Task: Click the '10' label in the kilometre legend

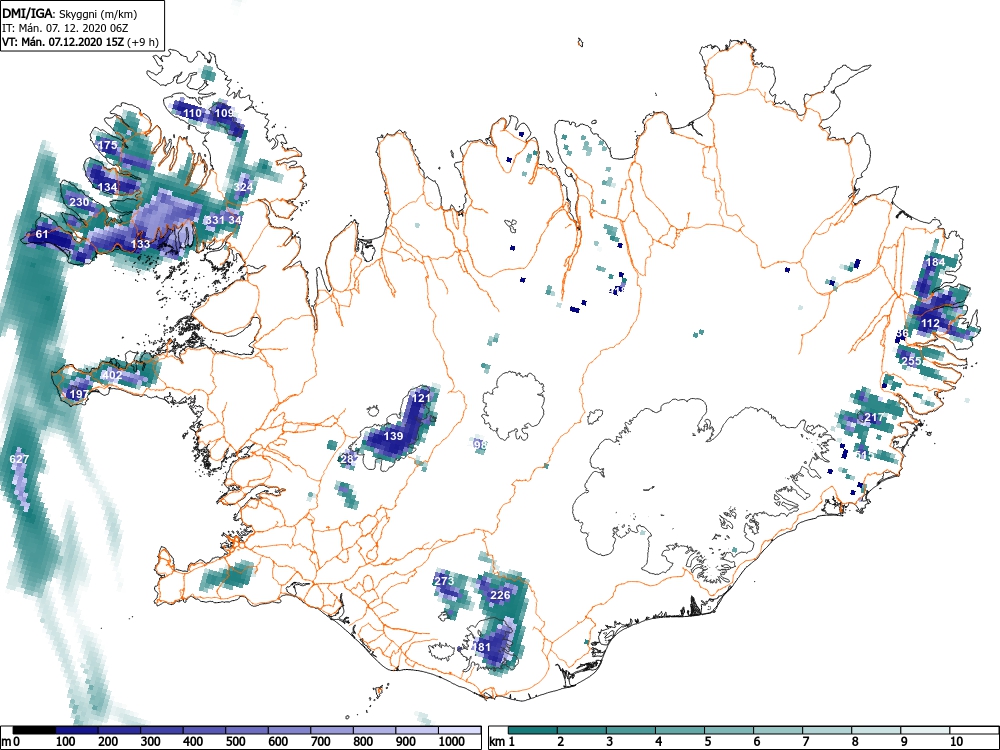Action: coord(955,742)
